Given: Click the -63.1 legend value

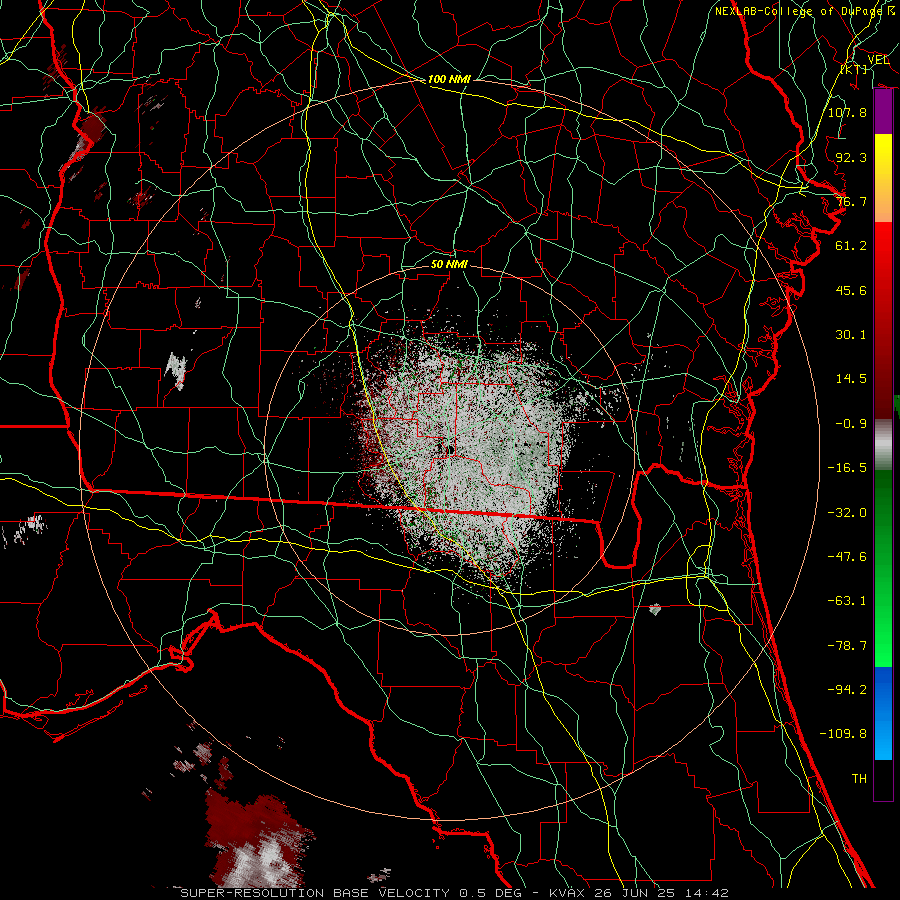Looking at the screenshot, I should click(847, 601).
